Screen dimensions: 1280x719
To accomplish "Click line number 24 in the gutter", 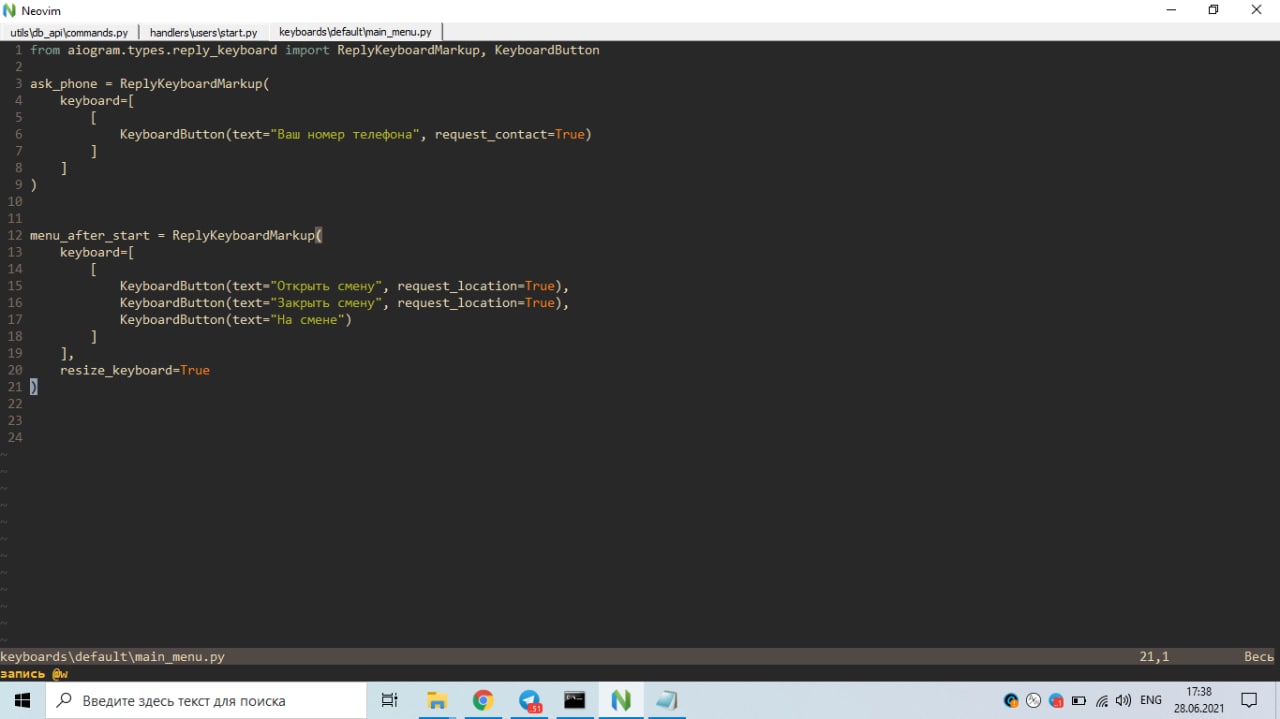I will point(15,438).
